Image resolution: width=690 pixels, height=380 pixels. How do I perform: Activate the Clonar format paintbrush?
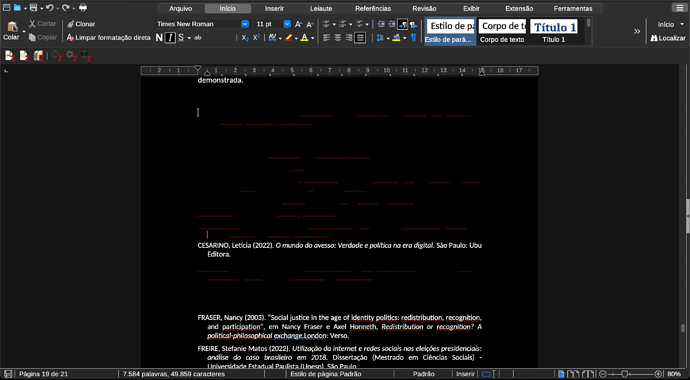point(81,24)
